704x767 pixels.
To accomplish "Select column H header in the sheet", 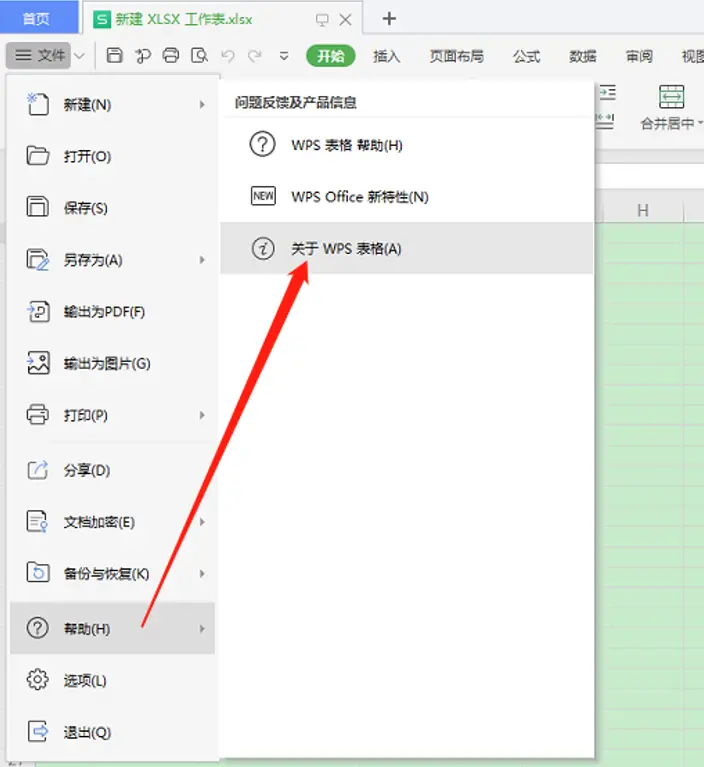I will tap(643, 210).
